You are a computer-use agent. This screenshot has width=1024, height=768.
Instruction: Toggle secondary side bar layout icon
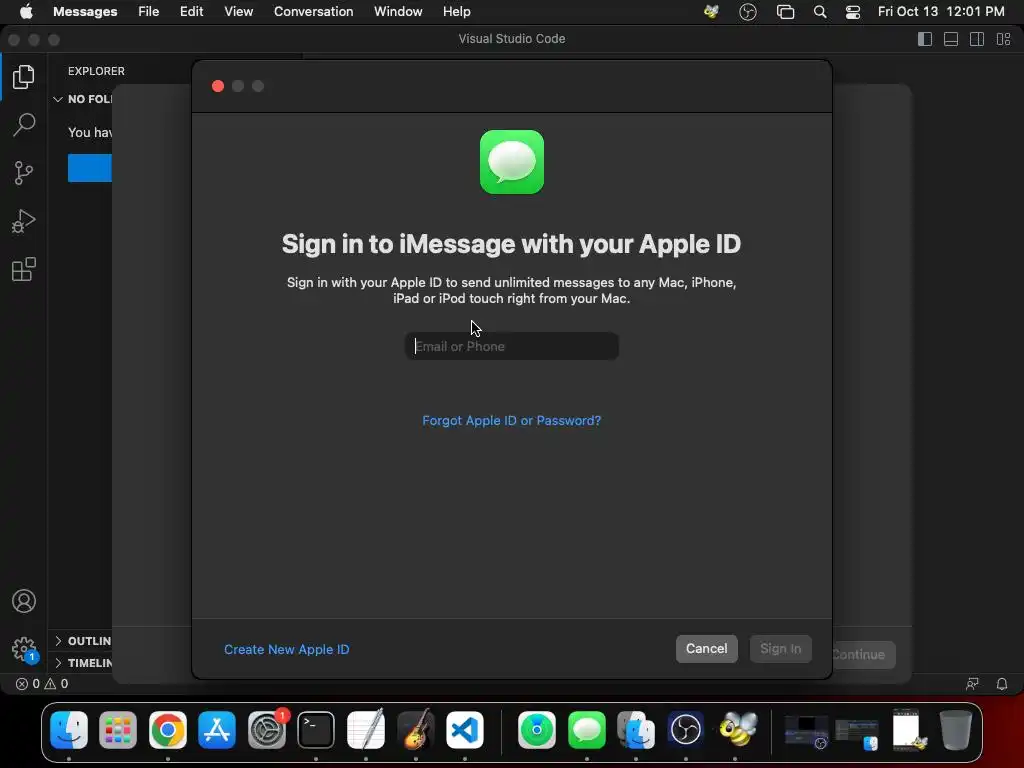977,39
